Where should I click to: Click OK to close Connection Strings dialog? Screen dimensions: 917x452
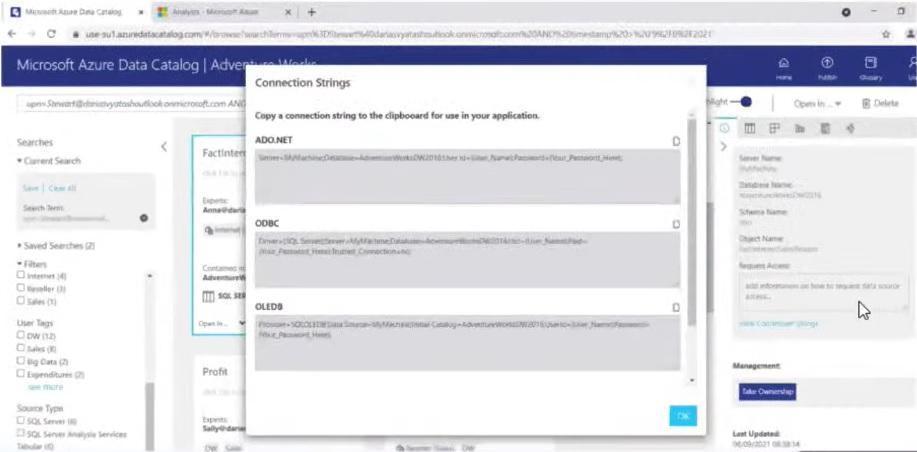click(x=683, y=416)
